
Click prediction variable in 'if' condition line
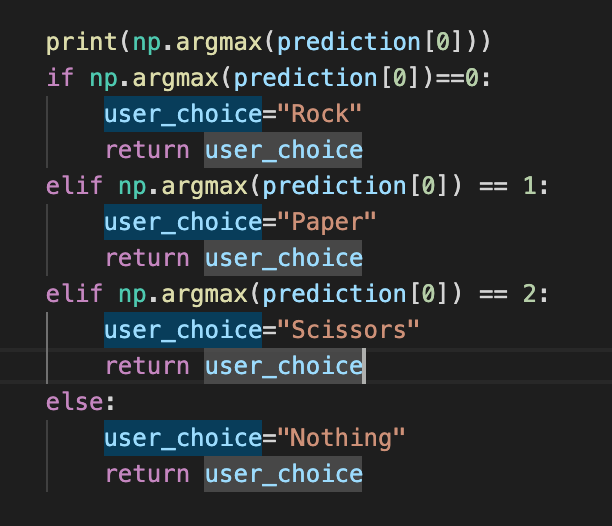[x=305, y=78]
